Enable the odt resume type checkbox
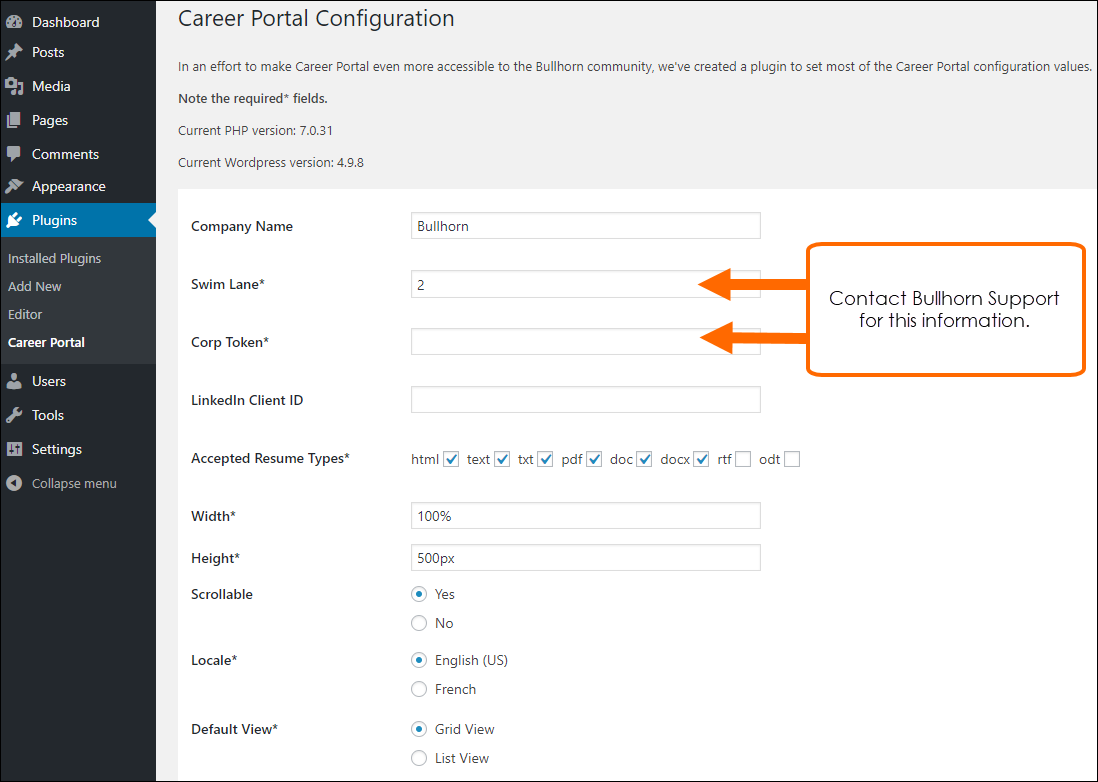This screenshot has width=1098, height=782. 792,459
